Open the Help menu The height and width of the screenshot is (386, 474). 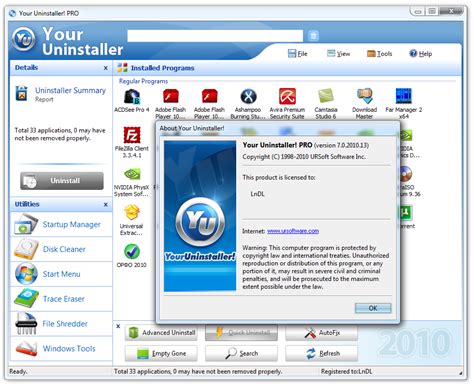click(x=421, y=54)
